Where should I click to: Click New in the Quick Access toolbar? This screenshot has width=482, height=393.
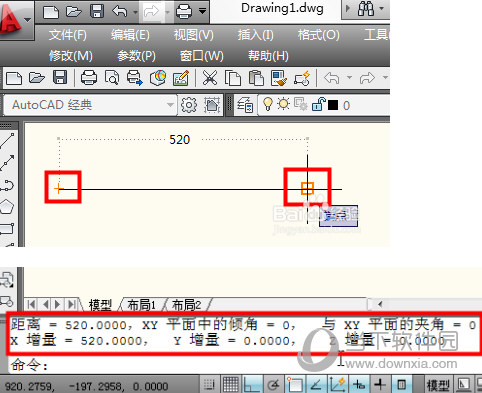coord(51,12)
